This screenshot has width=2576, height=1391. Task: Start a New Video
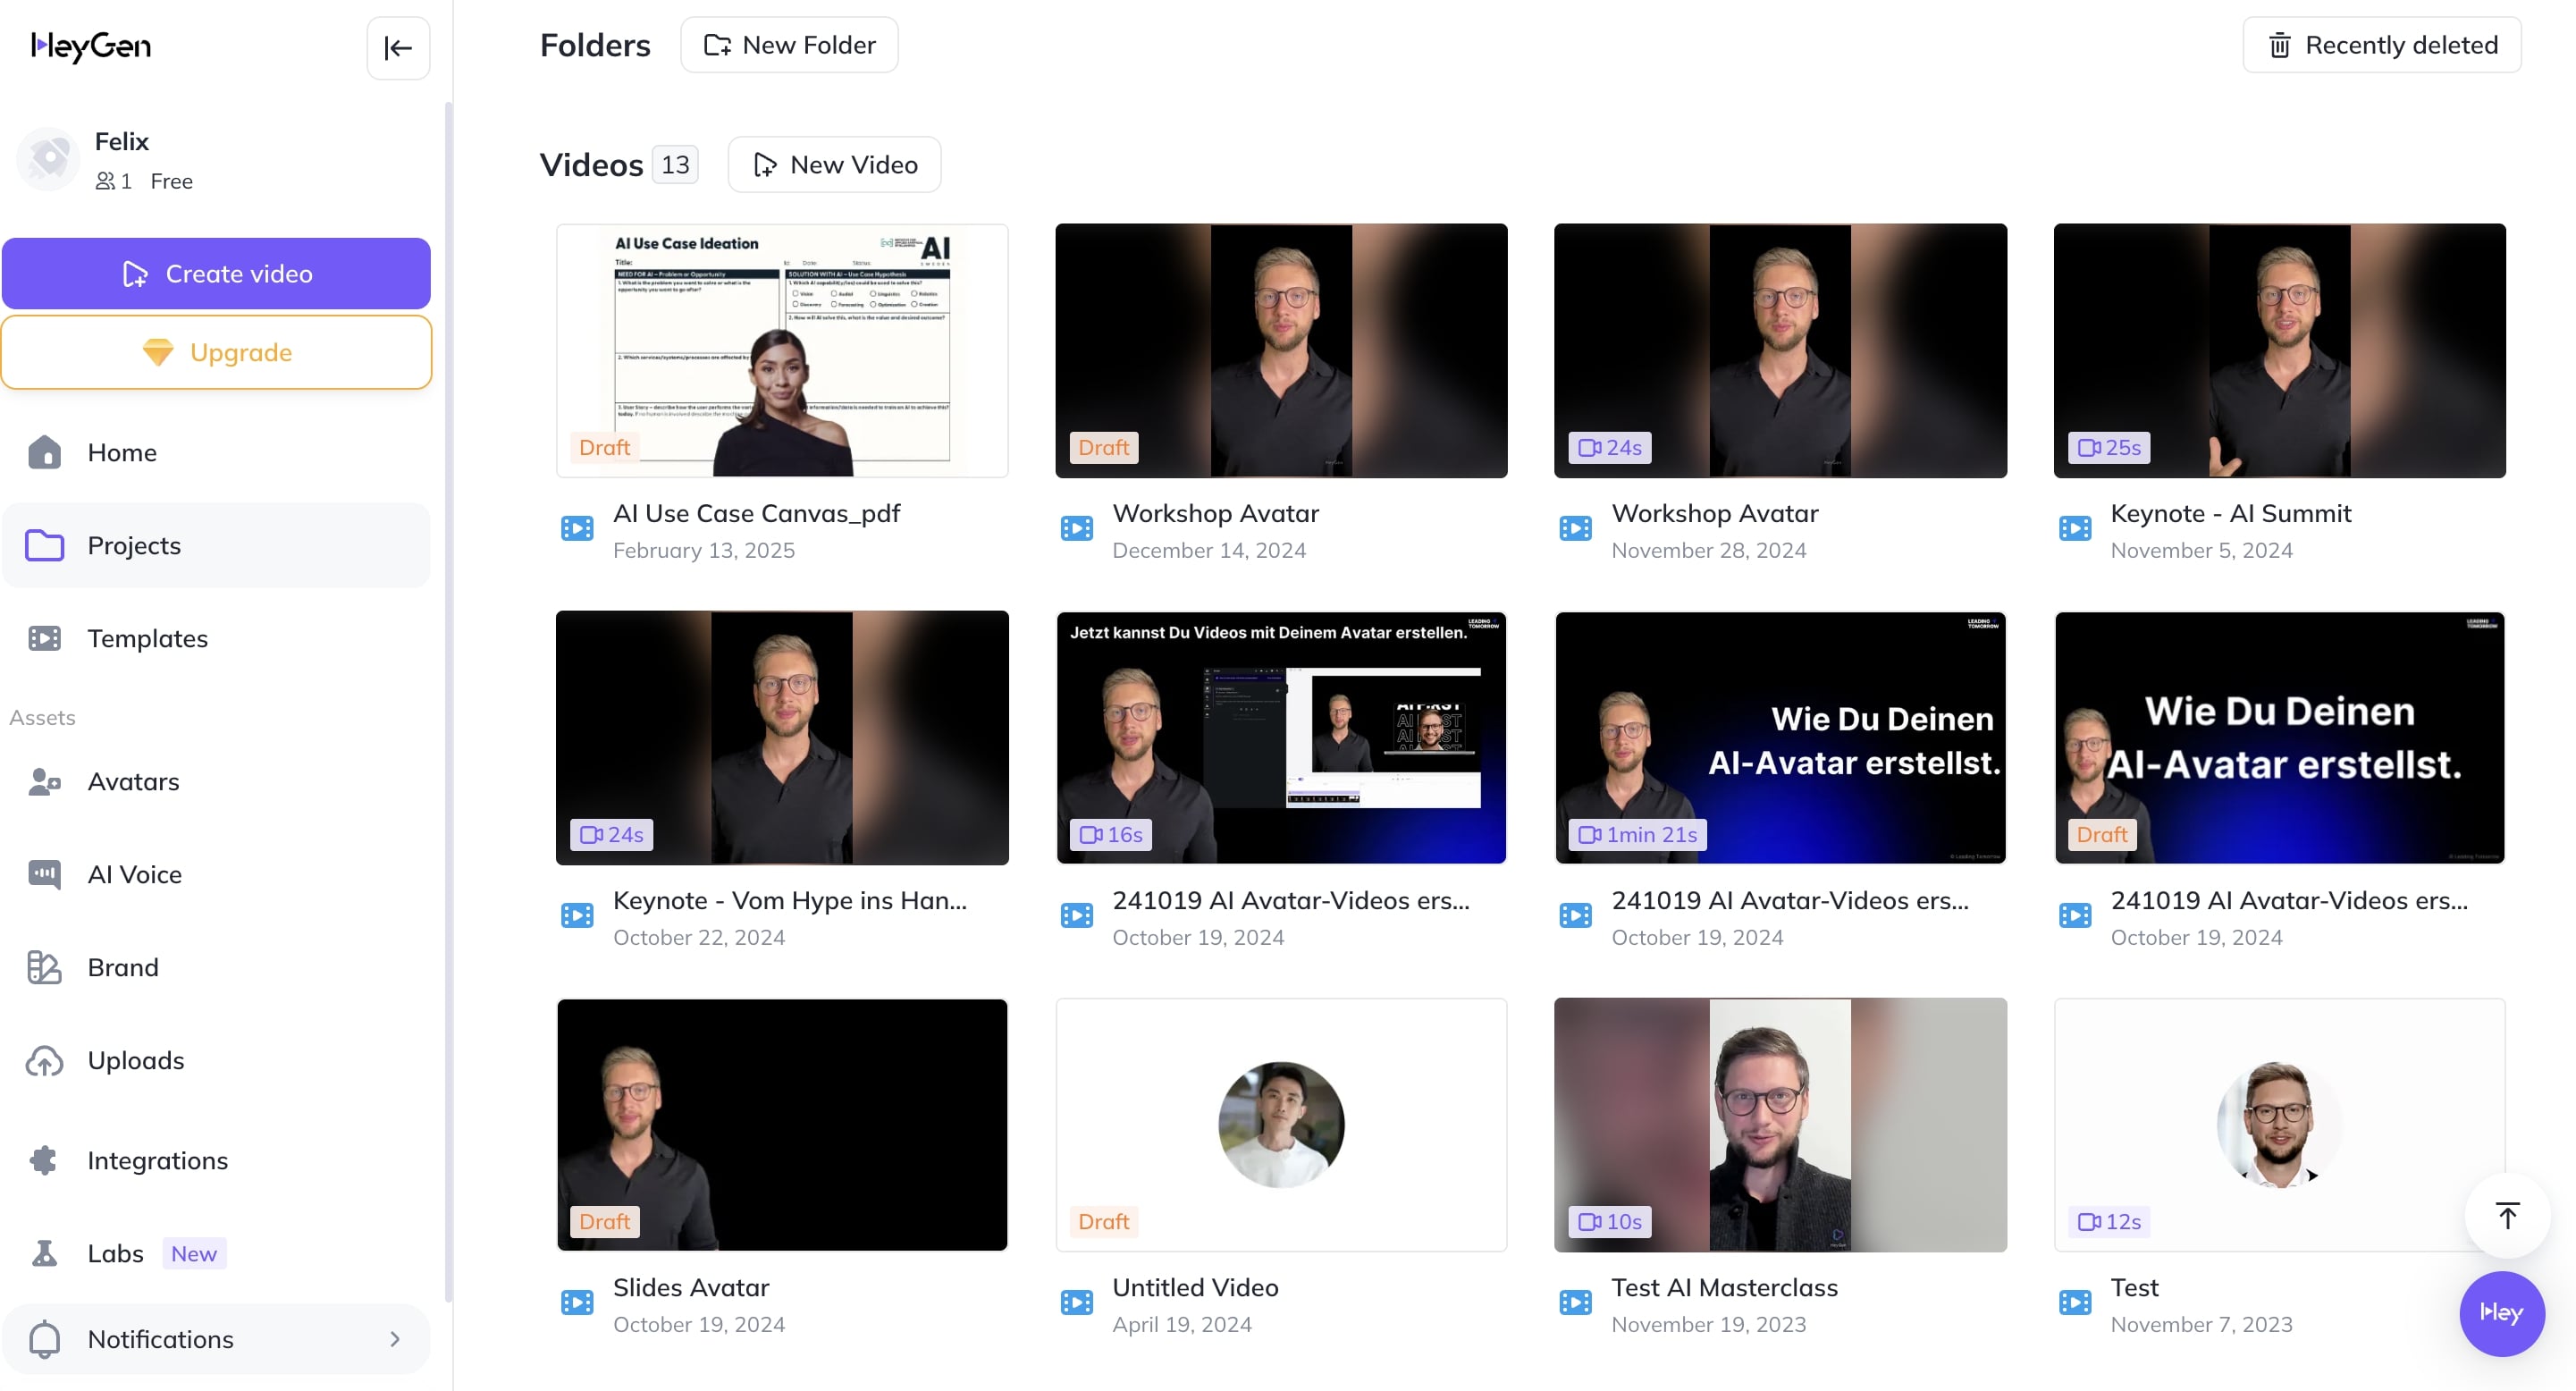(x=834, y=164)
